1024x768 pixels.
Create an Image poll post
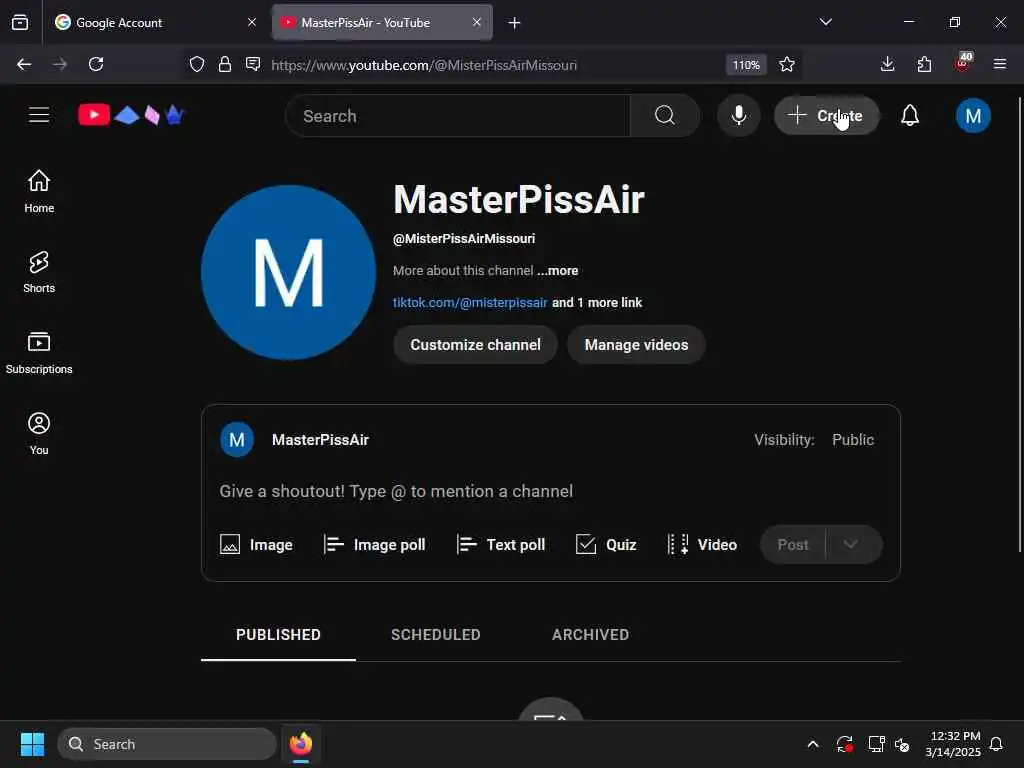click(374, 544)
